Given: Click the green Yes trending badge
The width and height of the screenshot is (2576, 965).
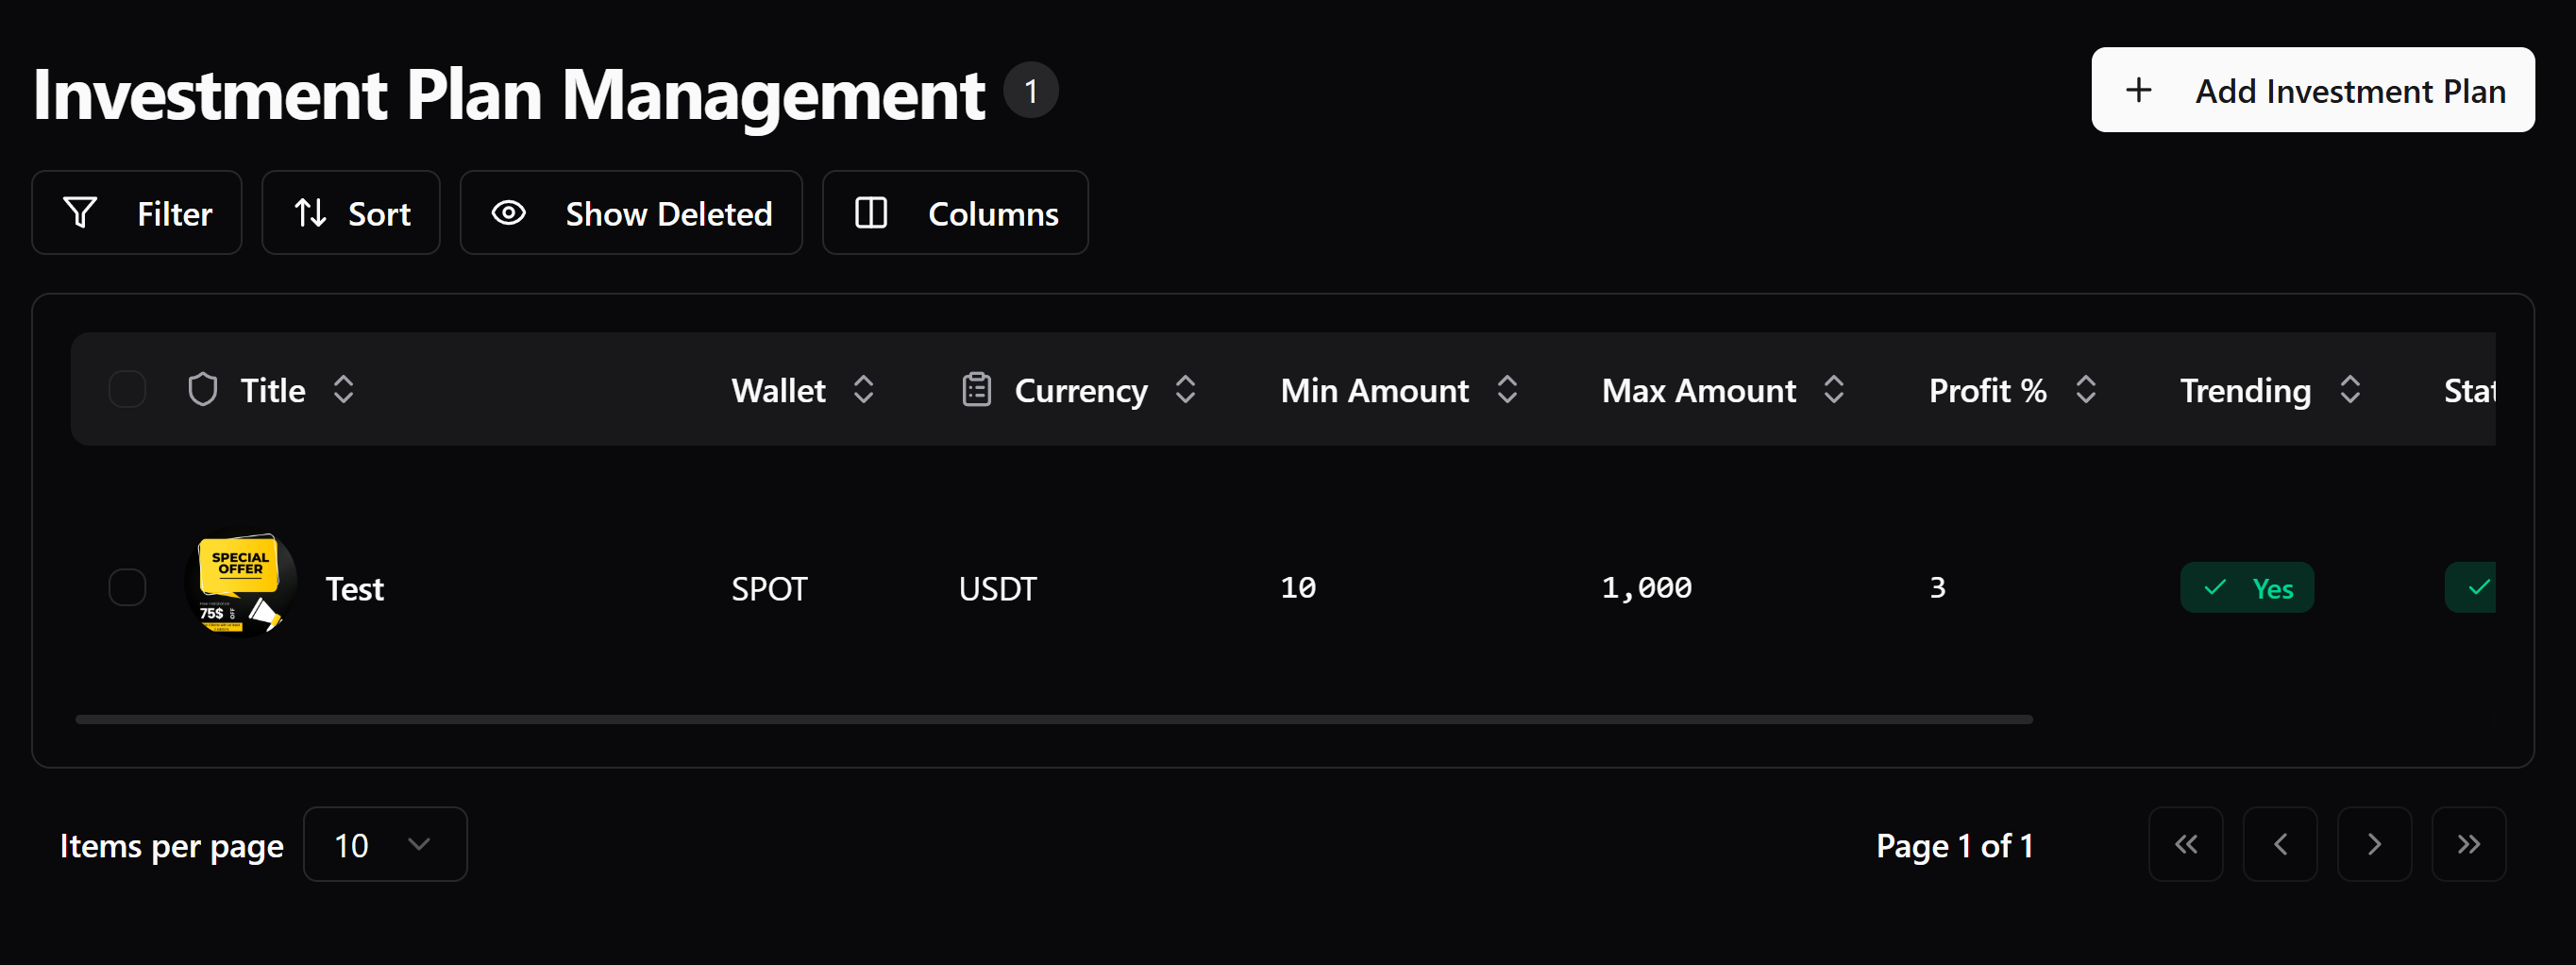Looking at the screenshot, I should (2246, 588).
